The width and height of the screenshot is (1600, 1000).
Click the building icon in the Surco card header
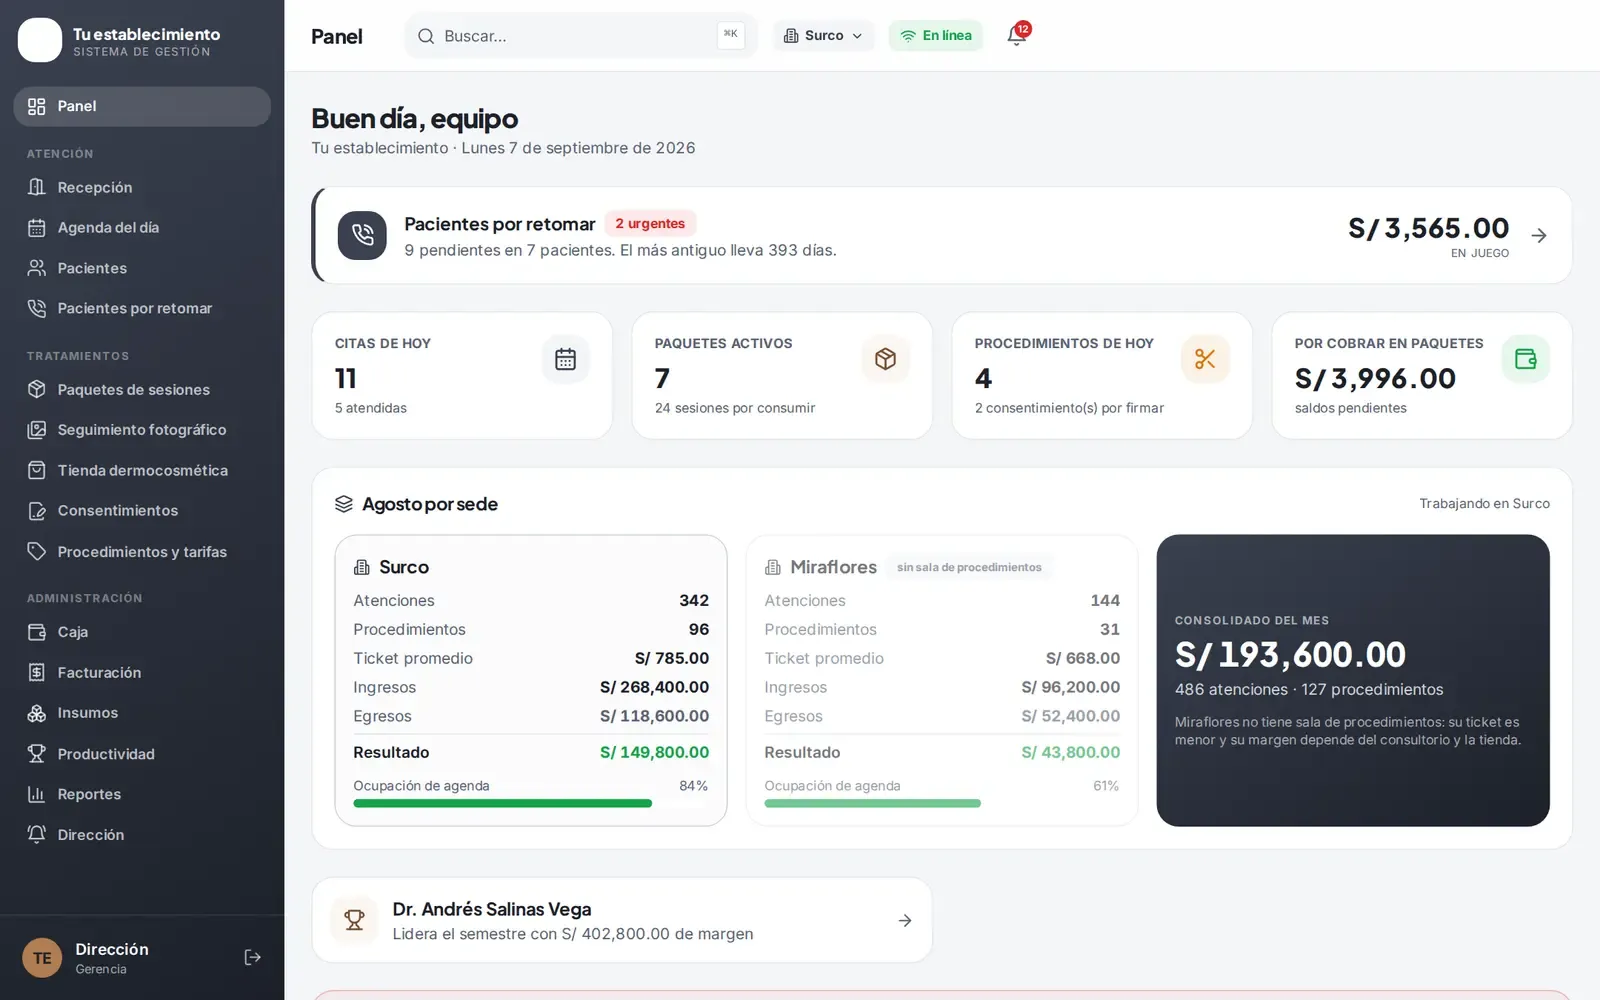(x=362, y=567)
